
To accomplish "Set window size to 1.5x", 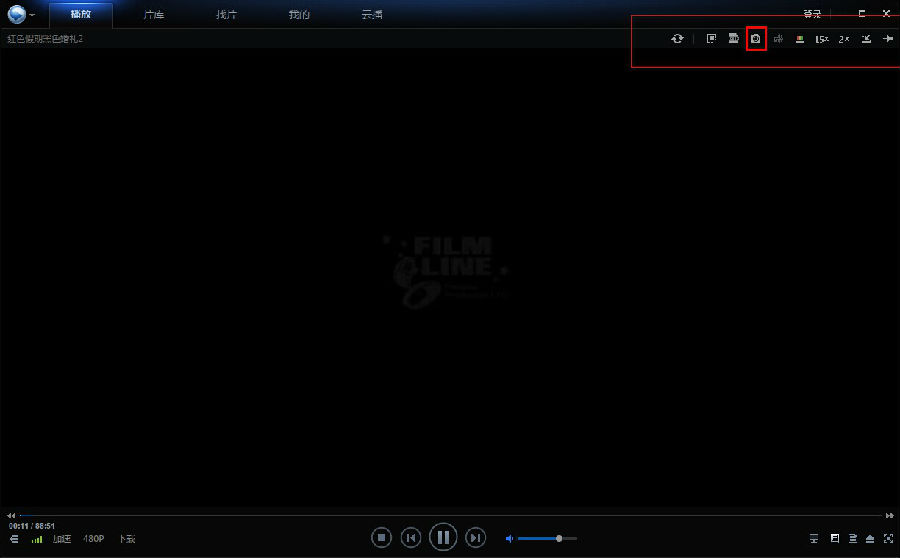I will (x=822, y=39).
